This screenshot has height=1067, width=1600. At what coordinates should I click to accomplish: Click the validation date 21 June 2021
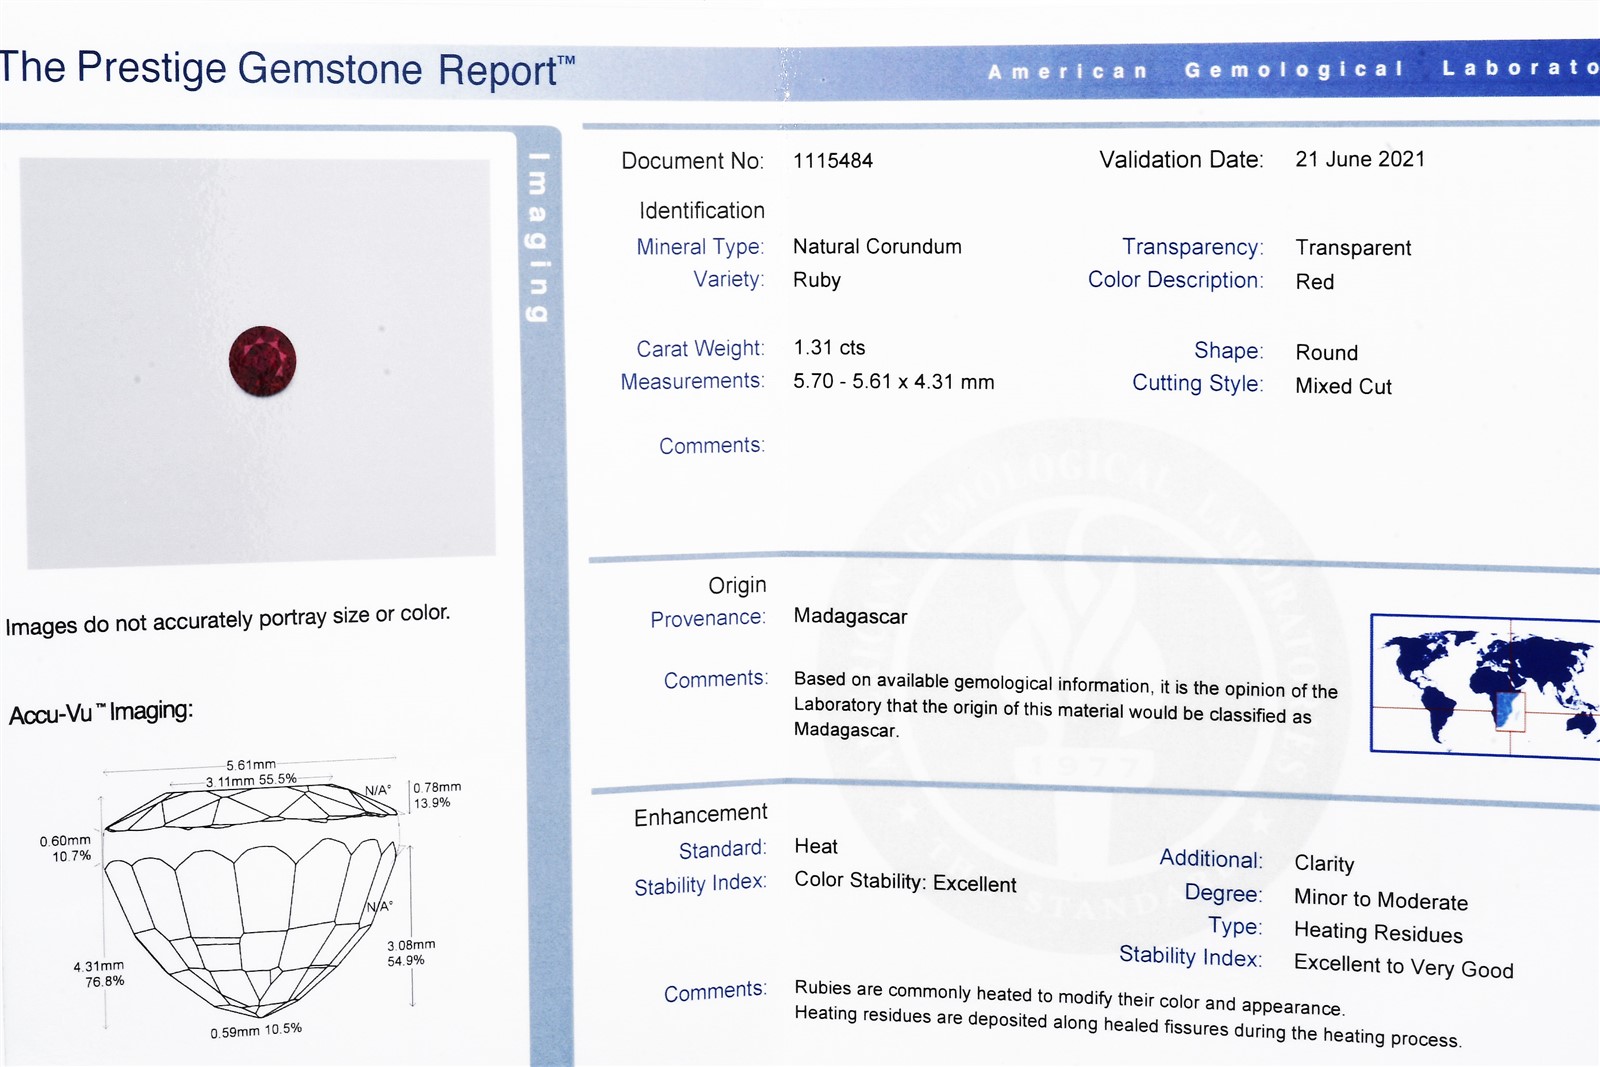click(1359, 160)
